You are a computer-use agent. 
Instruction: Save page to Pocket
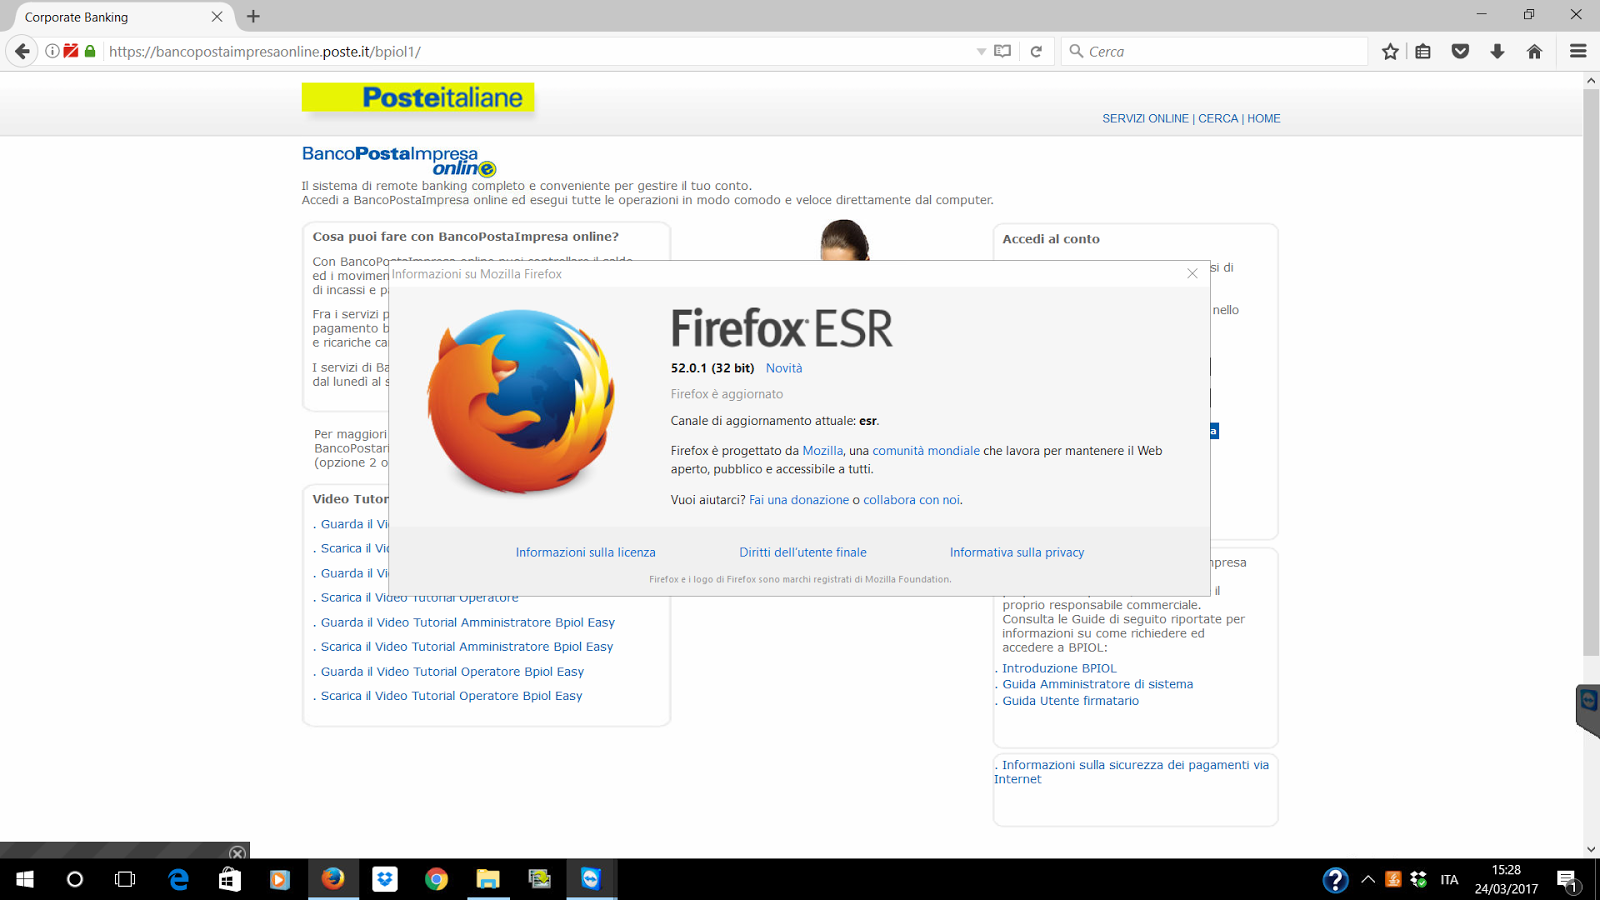[1460, 51]
